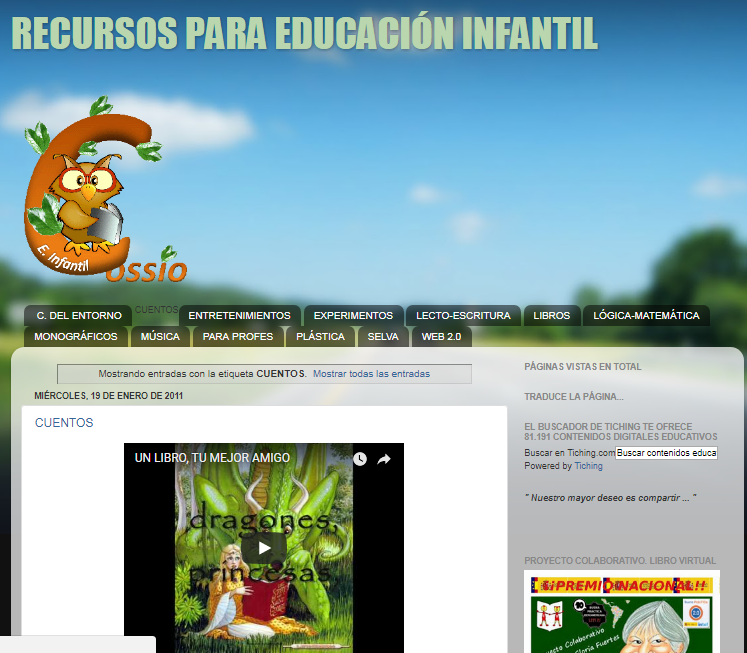Click the video share arrow icon
This screenshot has height=653, width=747.
[384, 459]
